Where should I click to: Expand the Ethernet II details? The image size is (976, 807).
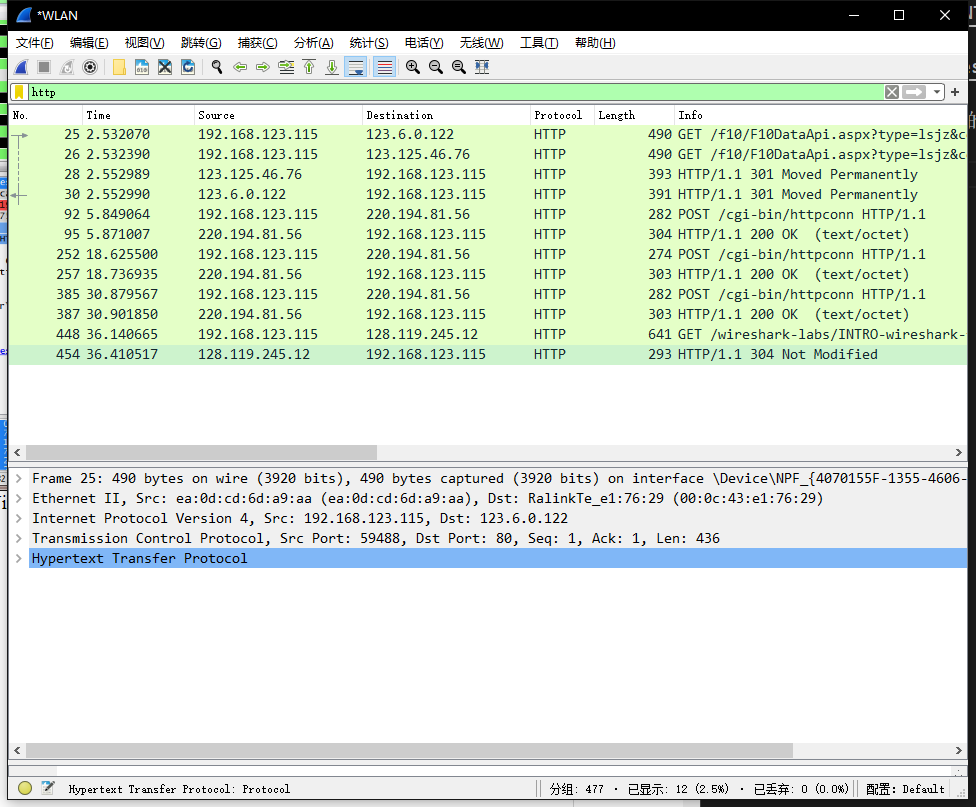pyautogui.click(x=20, y=498)
